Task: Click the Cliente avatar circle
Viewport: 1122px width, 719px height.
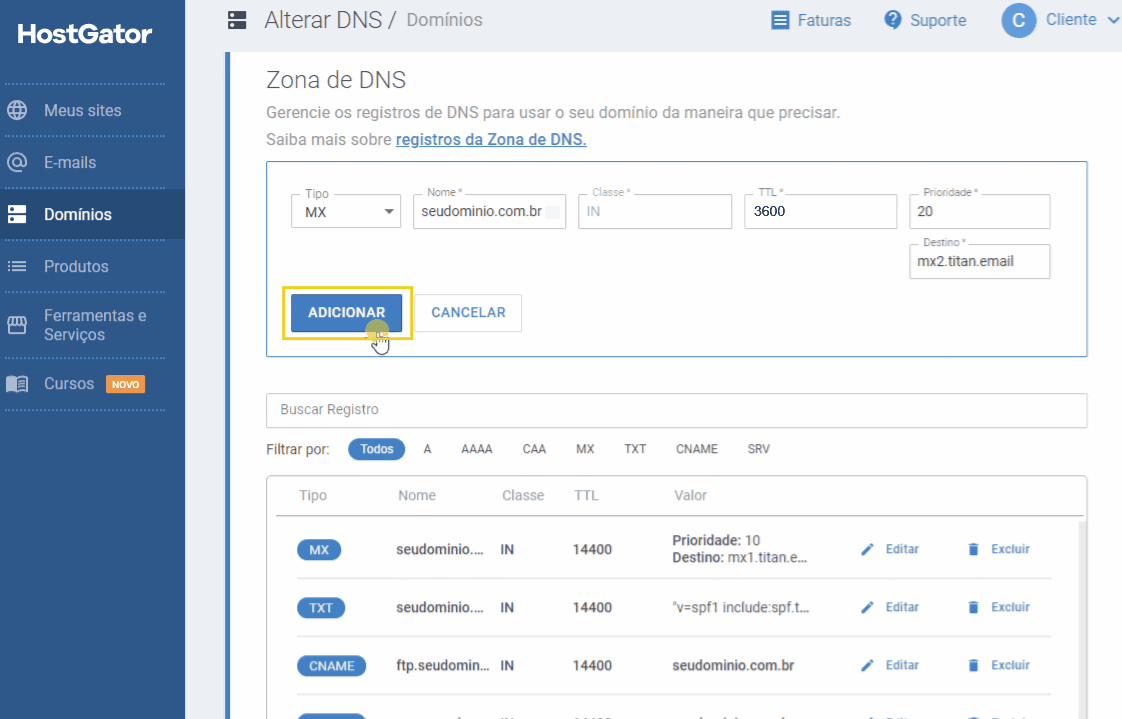Action: (x=1018, y=21)
